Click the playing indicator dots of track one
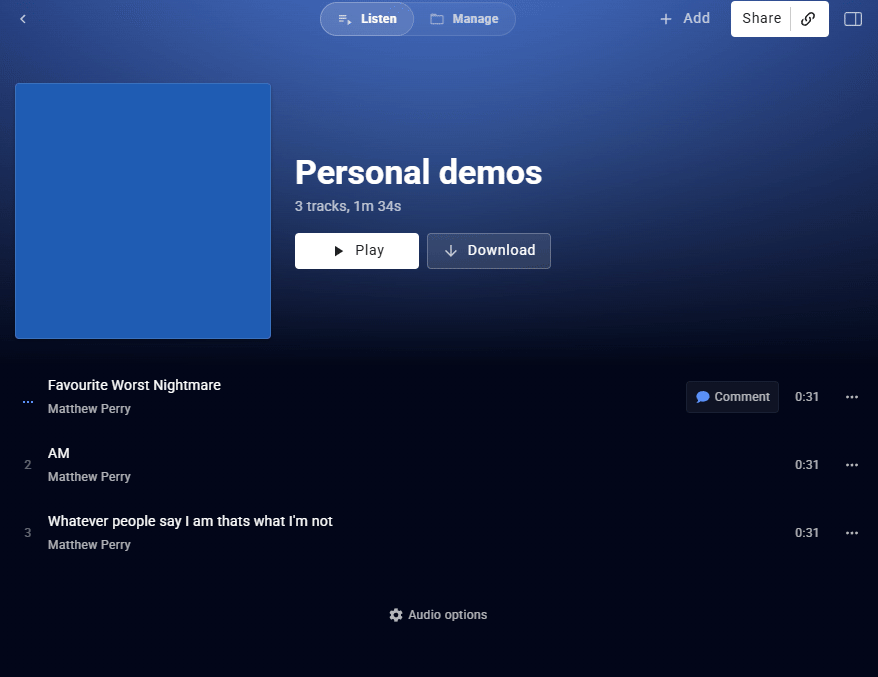Image resolution: width=878 pixels, height=677 pixels. point(28,401)
